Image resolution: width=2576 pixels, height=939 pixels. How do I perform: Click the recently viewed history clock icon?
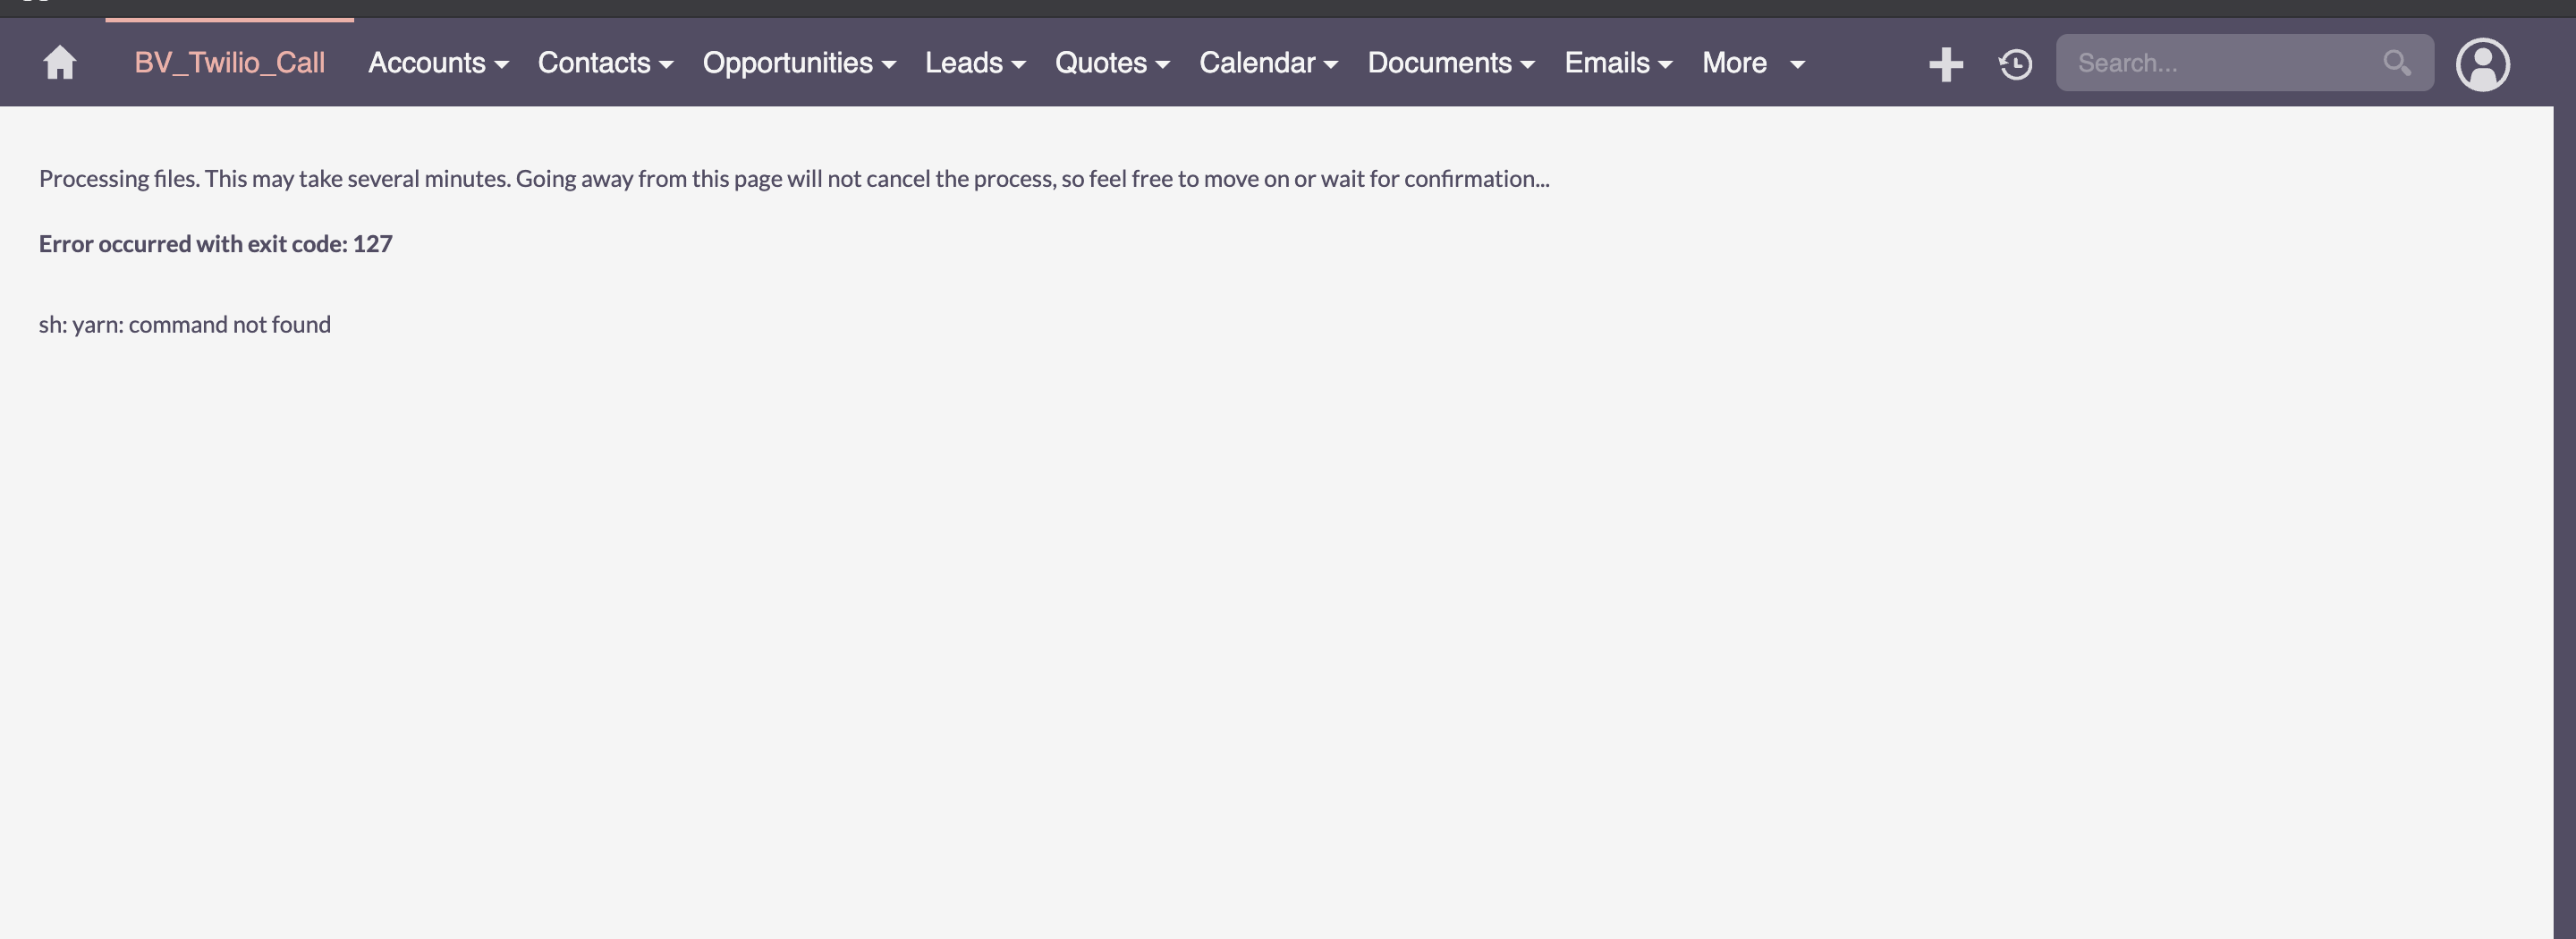coord(2015,63)
